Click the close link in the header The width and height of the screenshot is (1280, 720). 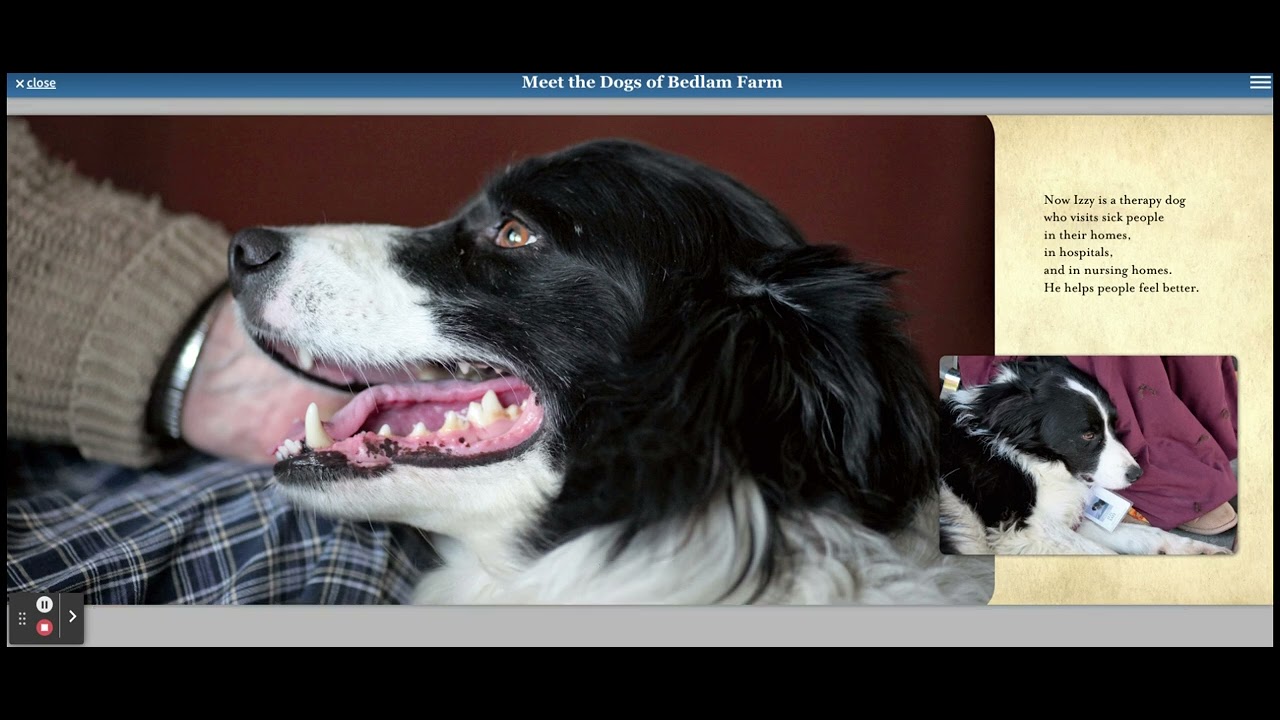click(x=35, y=83)
